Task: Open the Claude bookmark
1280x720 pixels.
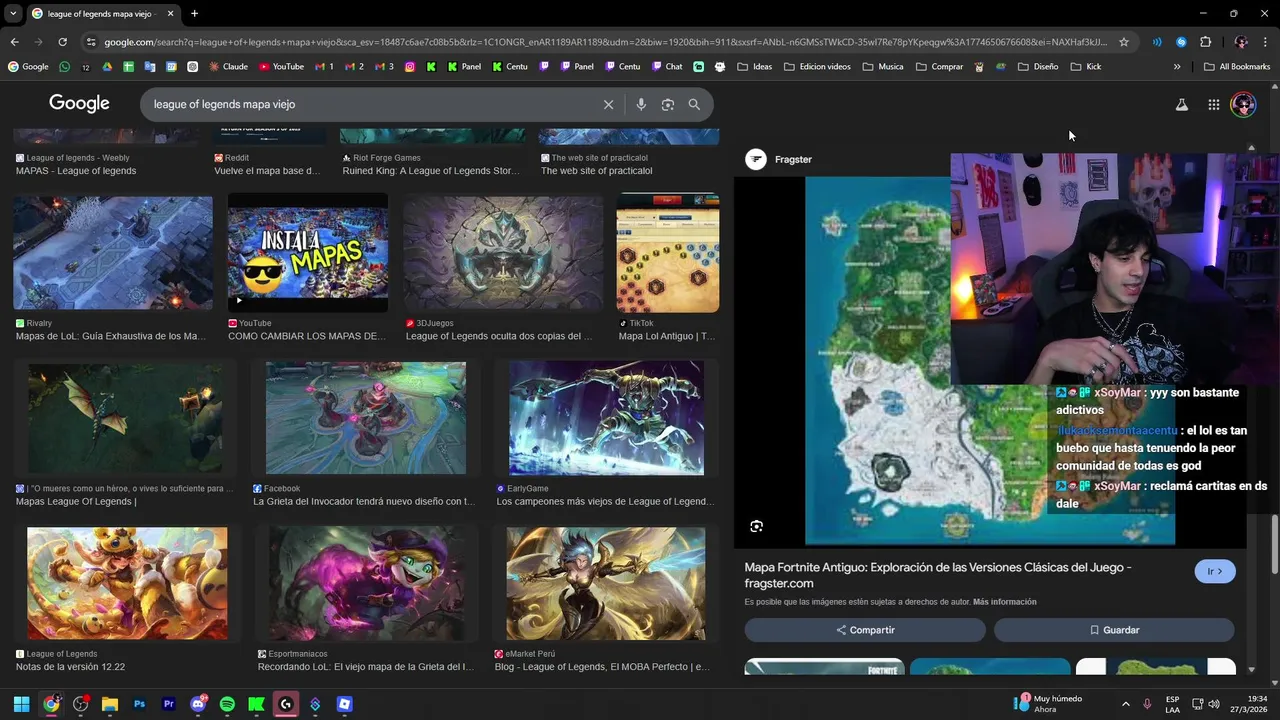Action: [228, 67]
